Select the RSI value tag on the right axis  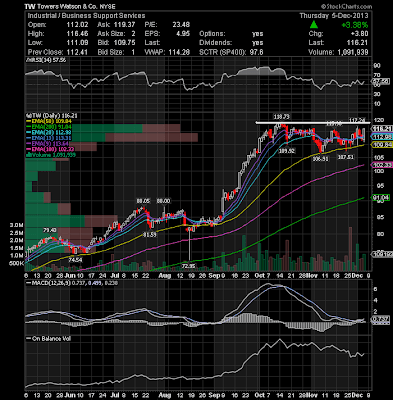pos(380,81)
